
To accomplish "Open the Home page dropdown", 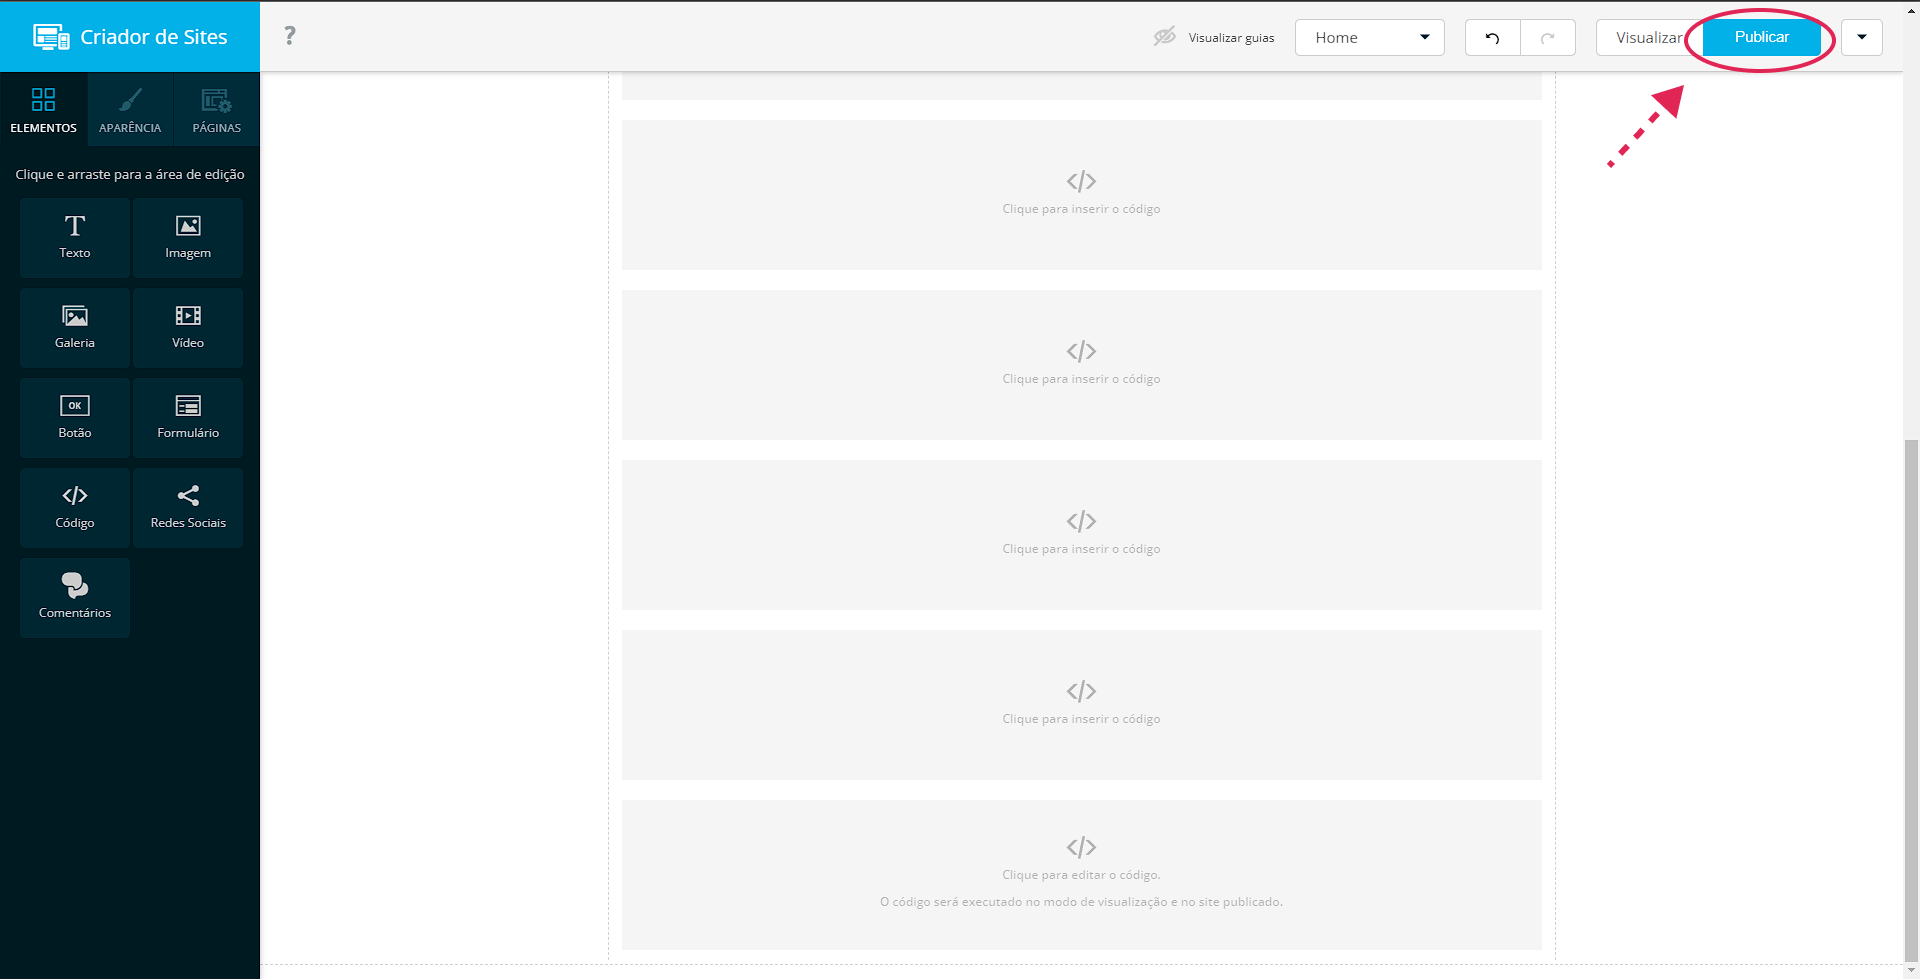I will tap(1370, 38).
